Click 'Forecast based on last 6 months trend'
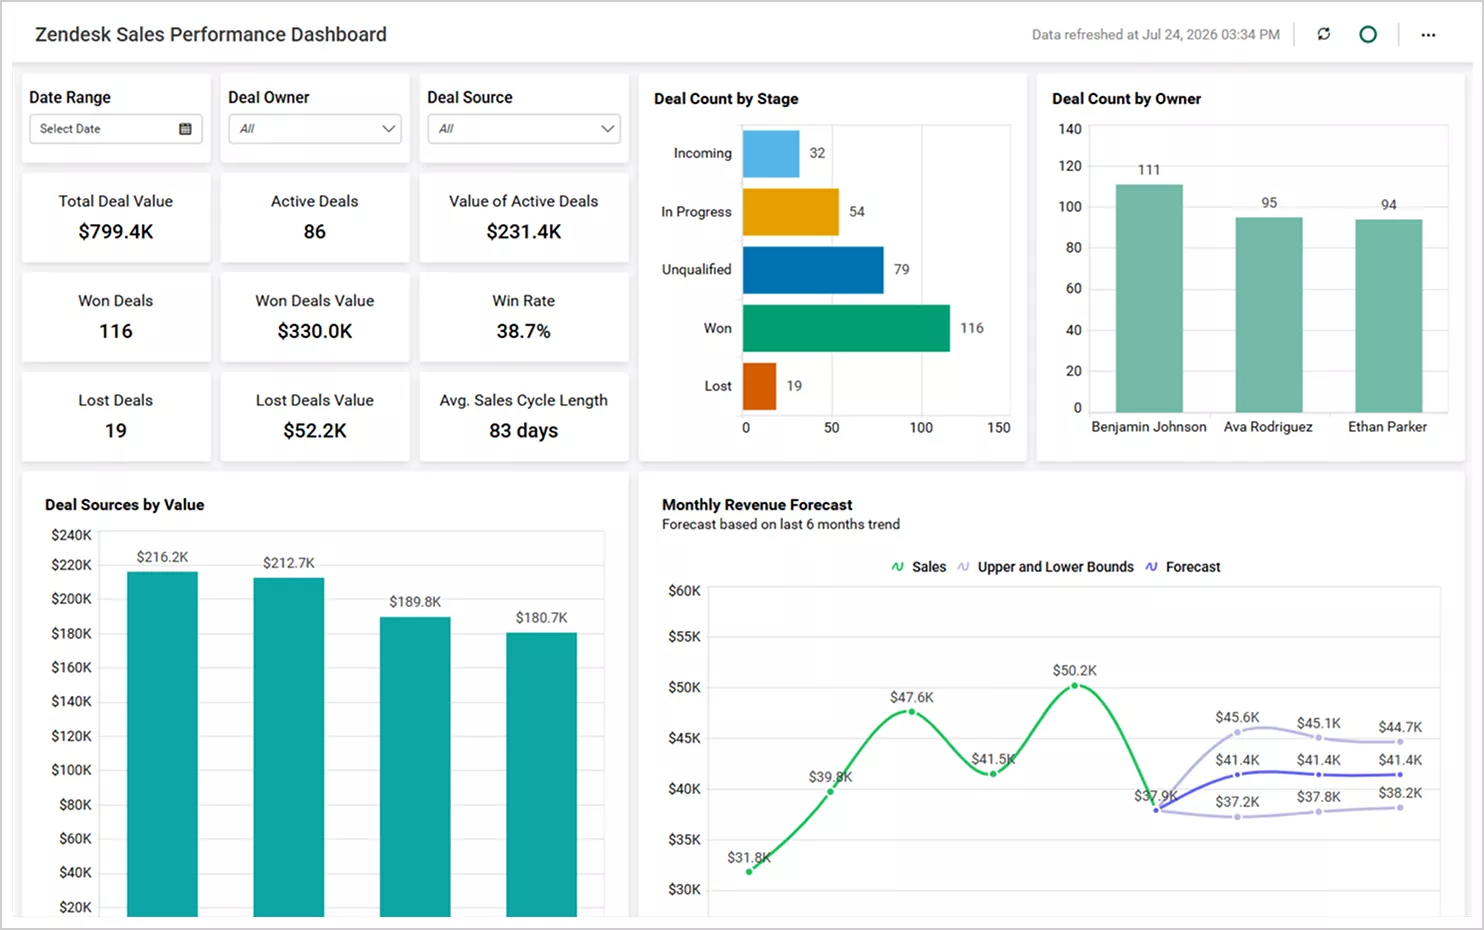Image resolution: width=1484 pixels, height=930 pixels. tap(781, 524)
